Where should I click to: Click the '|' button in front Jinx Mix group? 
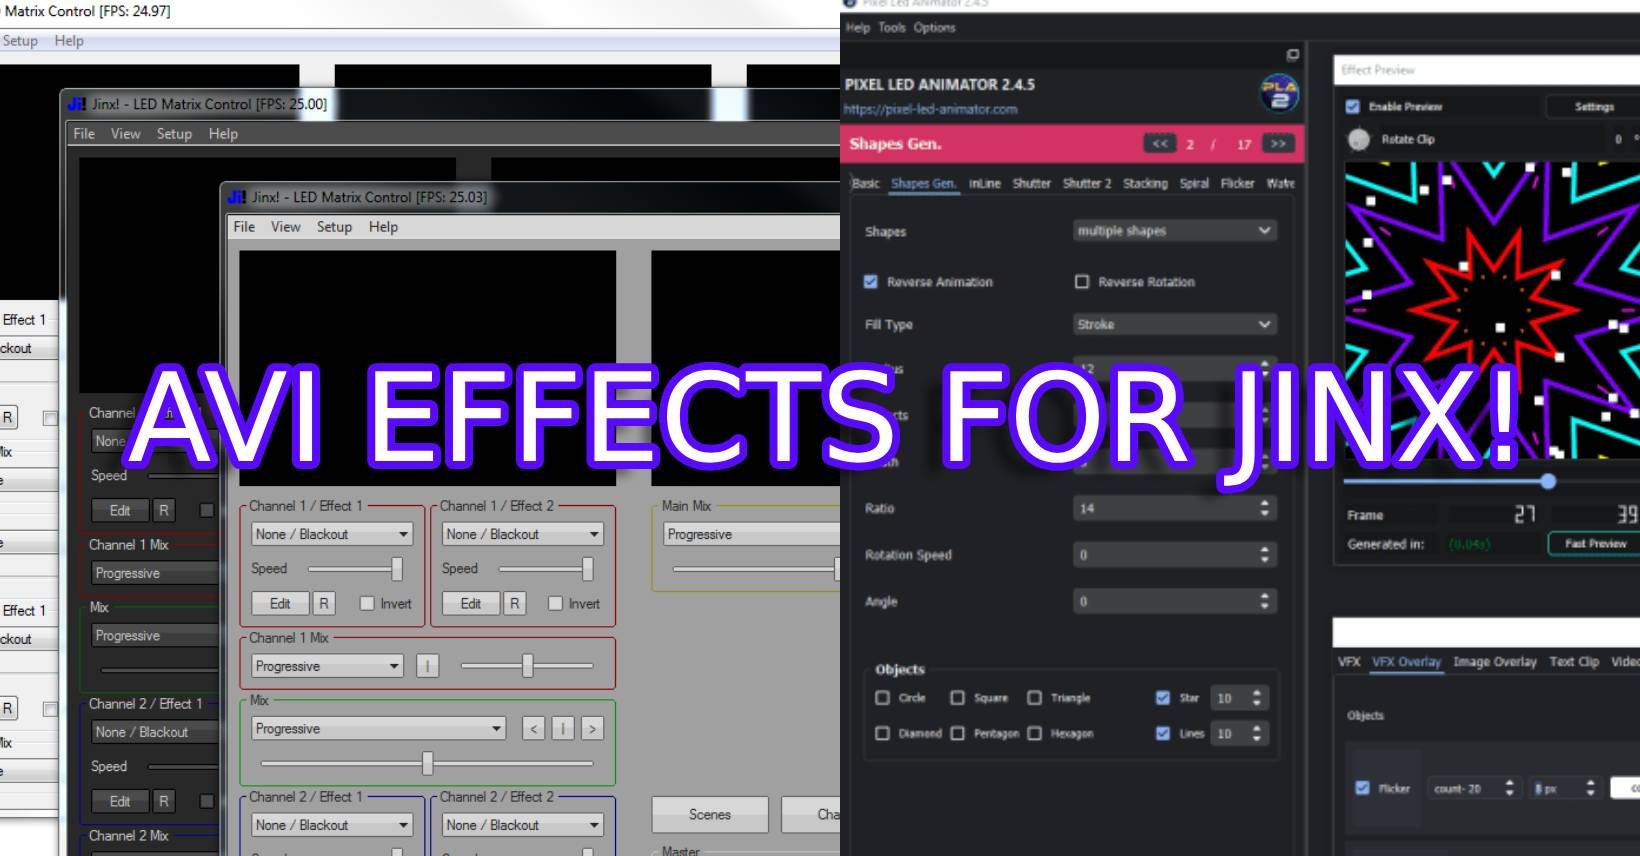[563, 729]
